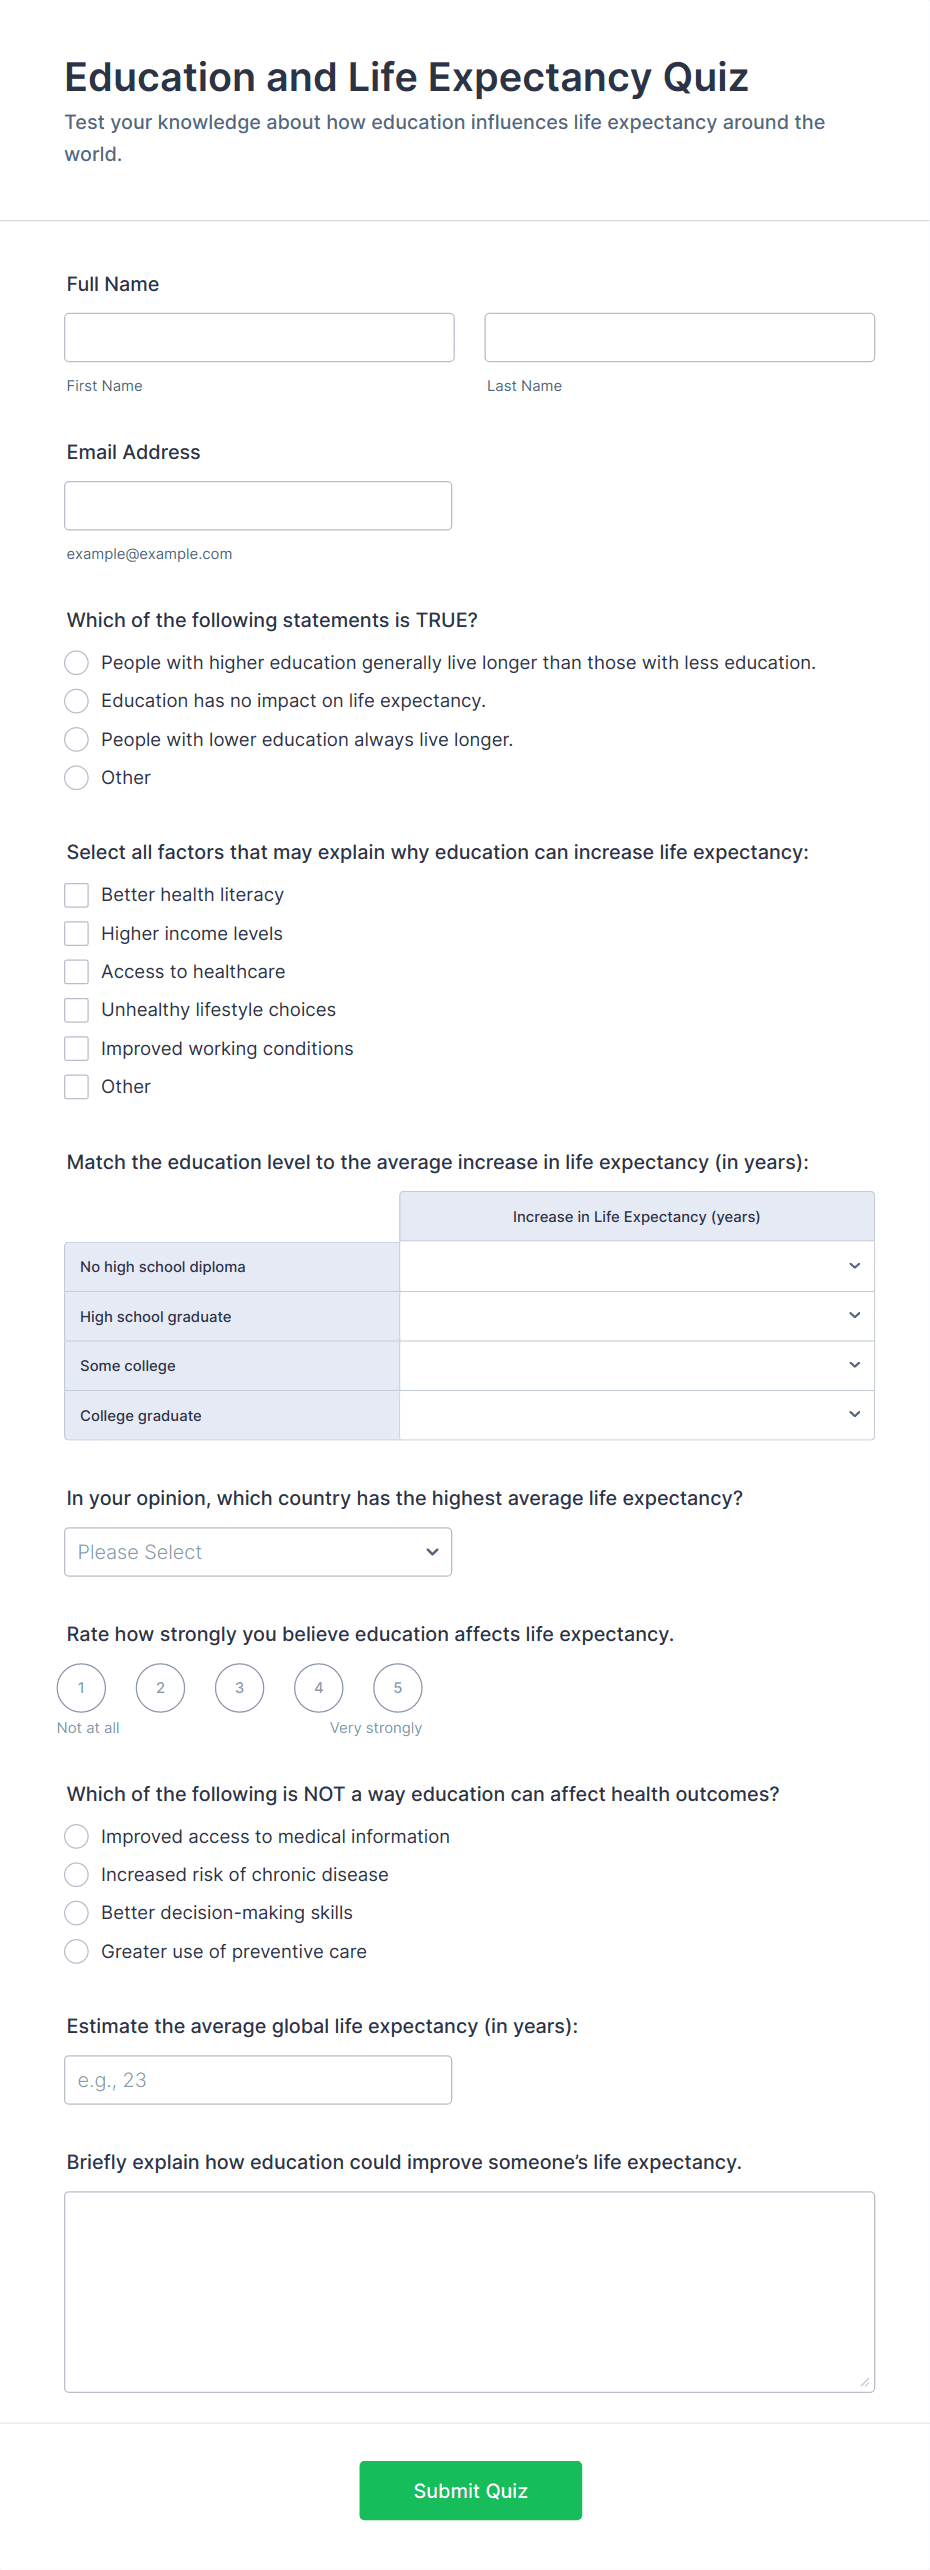Open the country 'Please Select' dropdown
This screenshot has height=2570, width=930.
[x=258, y=1552]
